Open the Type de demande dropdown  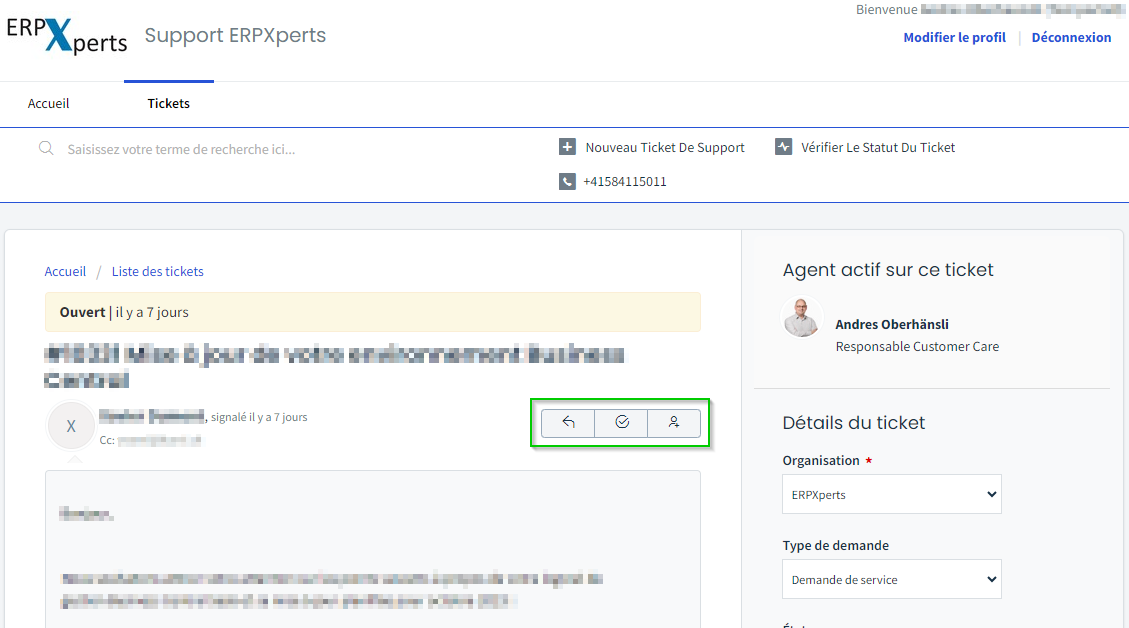[891, 579]
